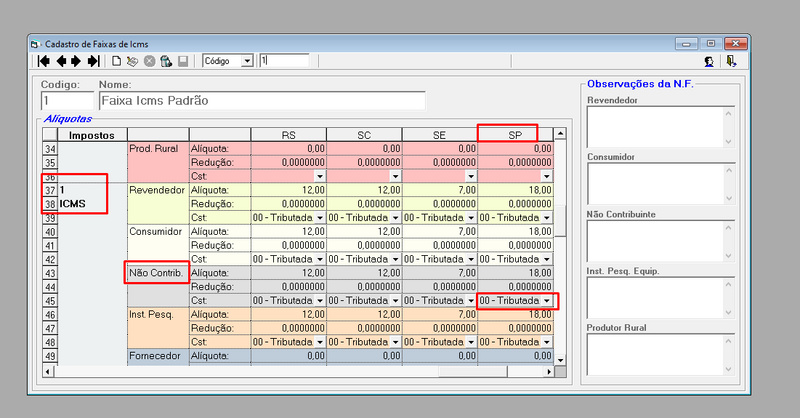Click the Impostos column header
This screenshot has width=800, height=418.
pyautogui.click(x=92, y=135)
